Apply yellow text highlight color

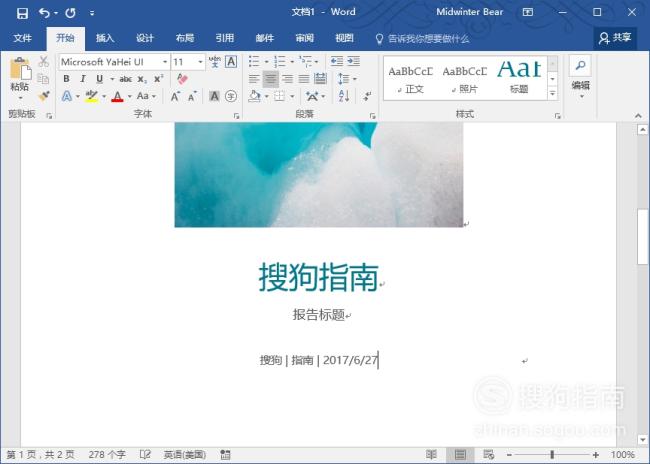[x=92, y=96]
